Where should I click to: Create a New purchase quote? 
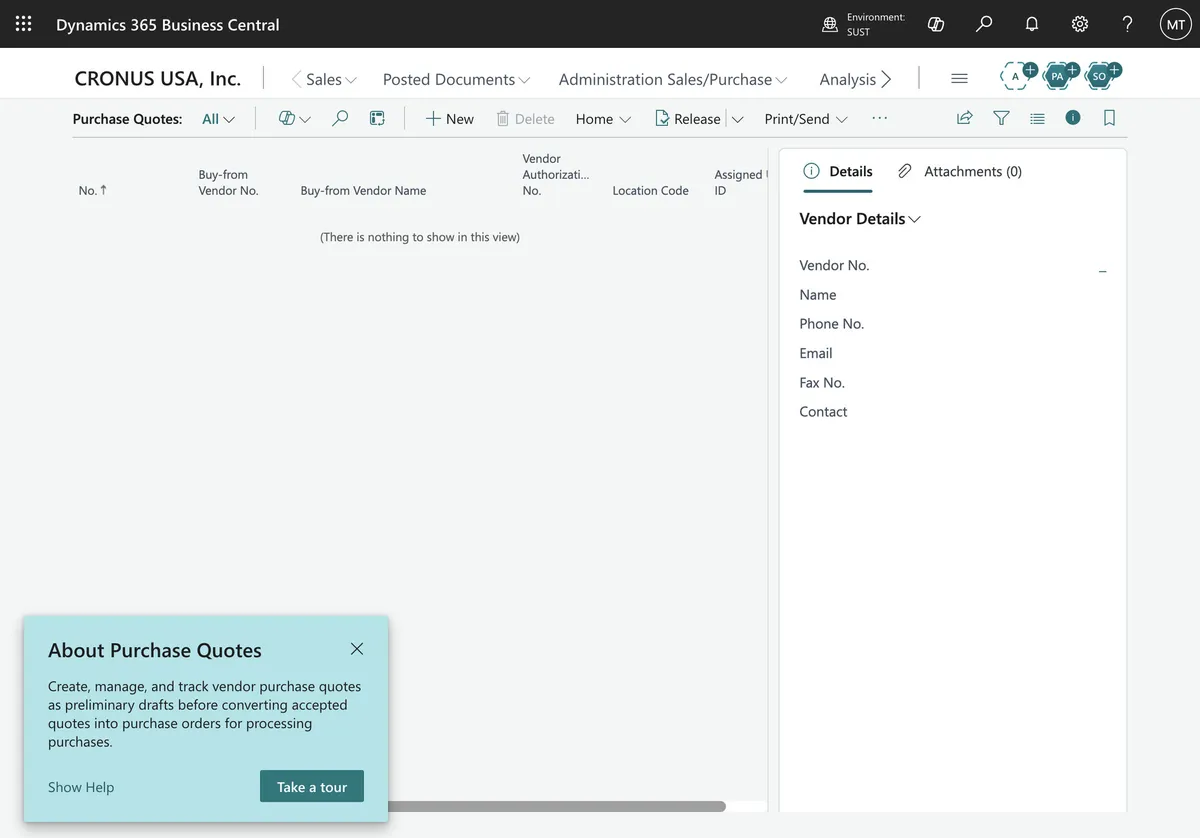[x=449, y=118]
